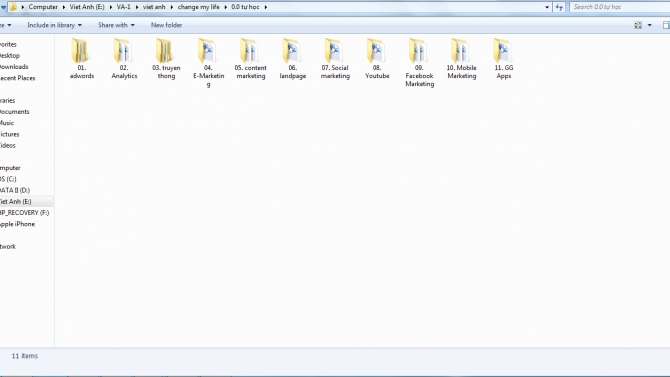
Task: Expand the arrow after VA-1 breadcrumb
Action: point(137,7)
